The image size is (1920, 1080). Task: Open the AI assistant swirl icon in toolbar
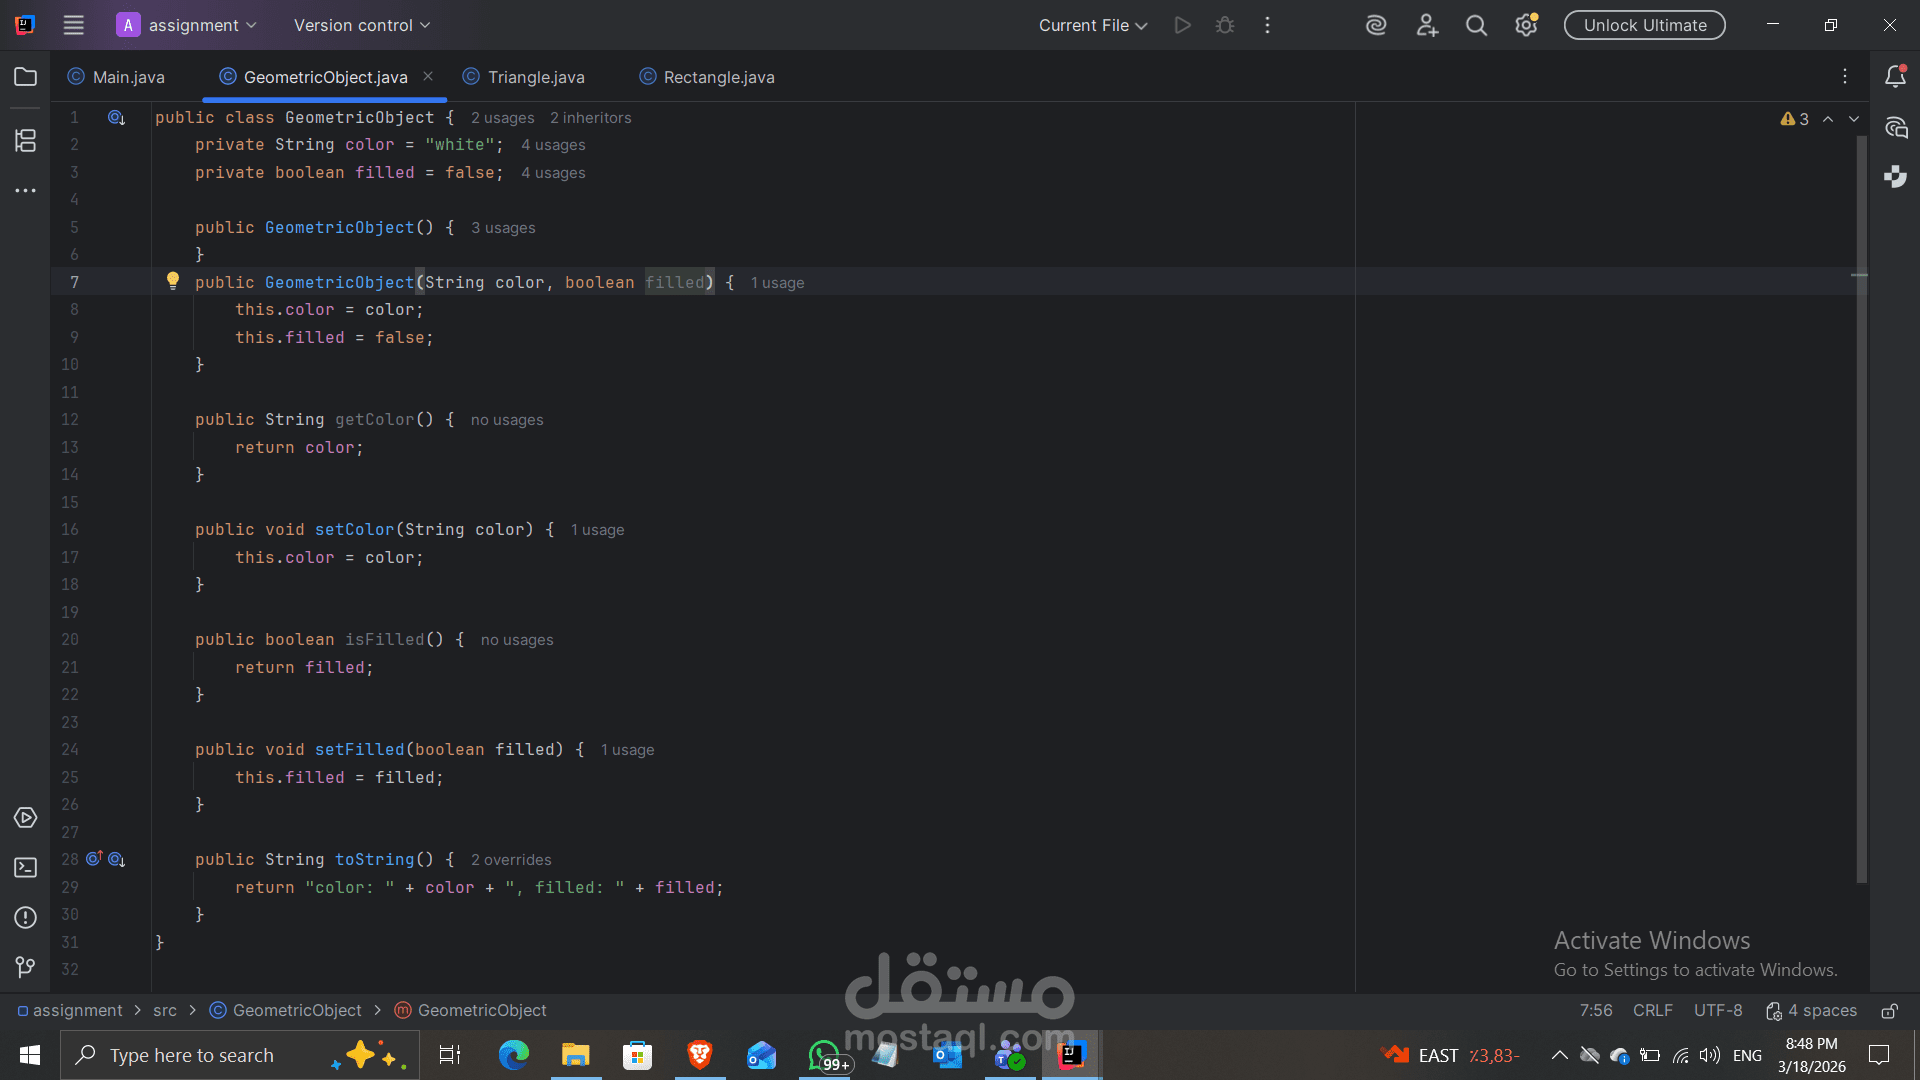pyautogui.click(x=1376, y=25)
